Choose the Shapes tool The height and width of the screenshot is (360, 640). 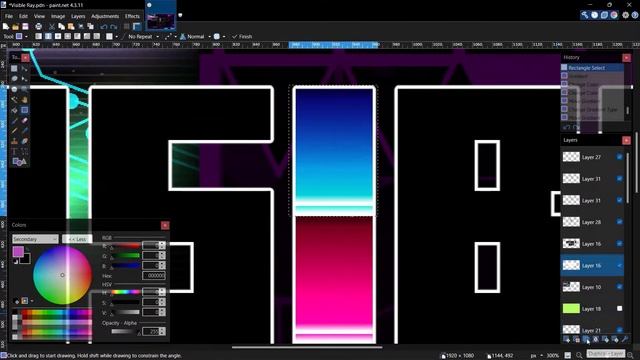(19, 162)
